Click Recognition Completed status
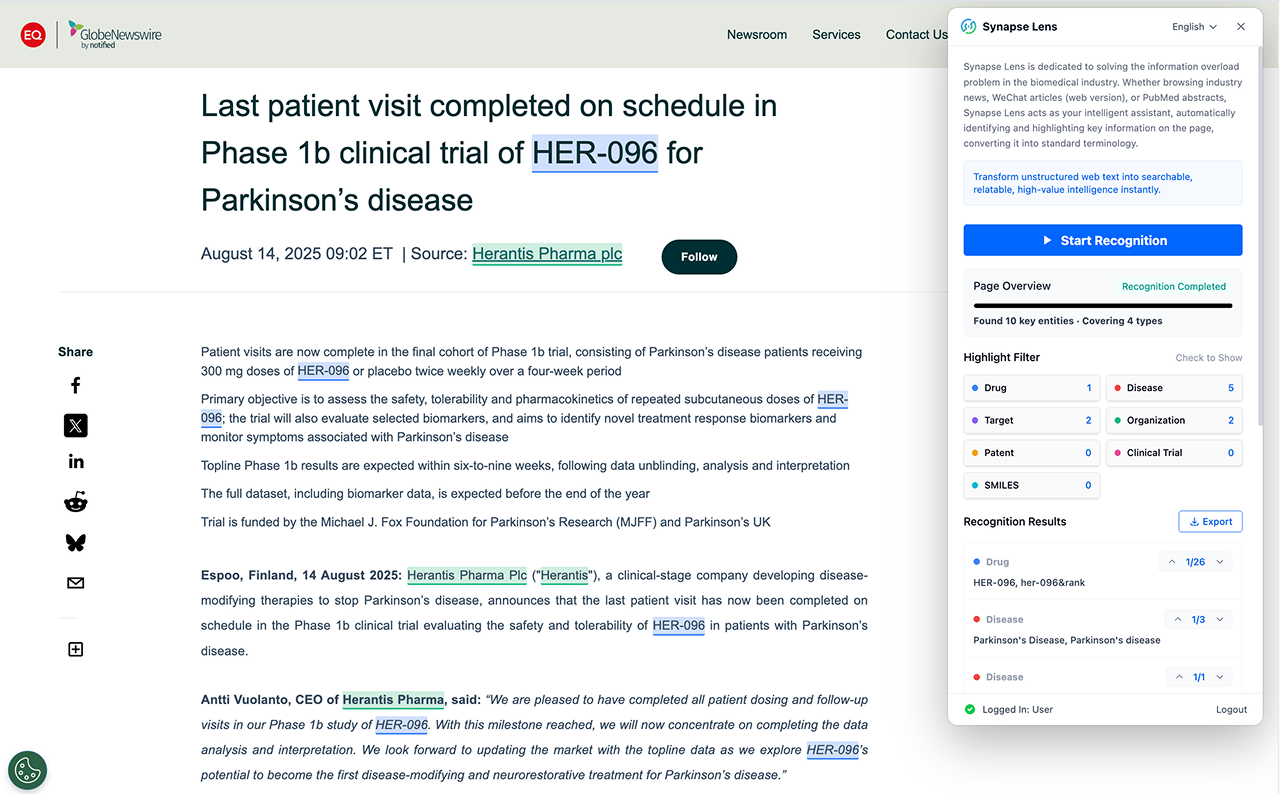The width and height of the screenshot is (1280, 800). point(1174,287)
